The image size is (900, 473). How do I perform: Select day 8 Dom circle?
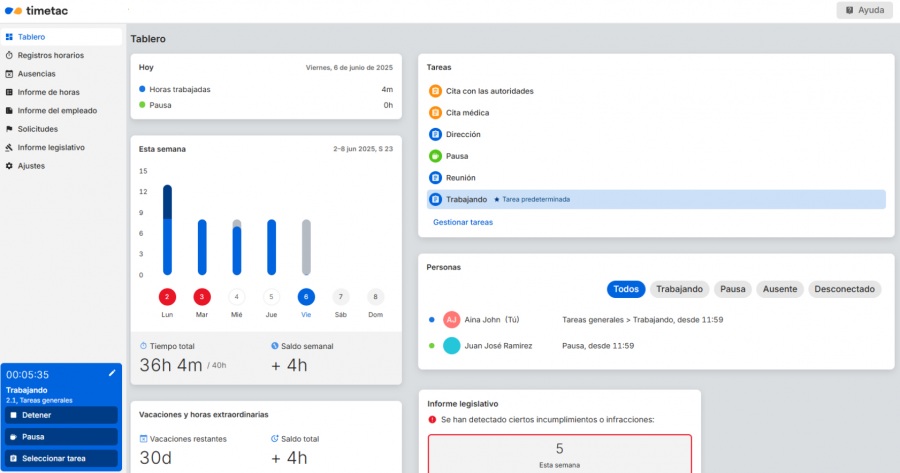[x=375, y=297]
